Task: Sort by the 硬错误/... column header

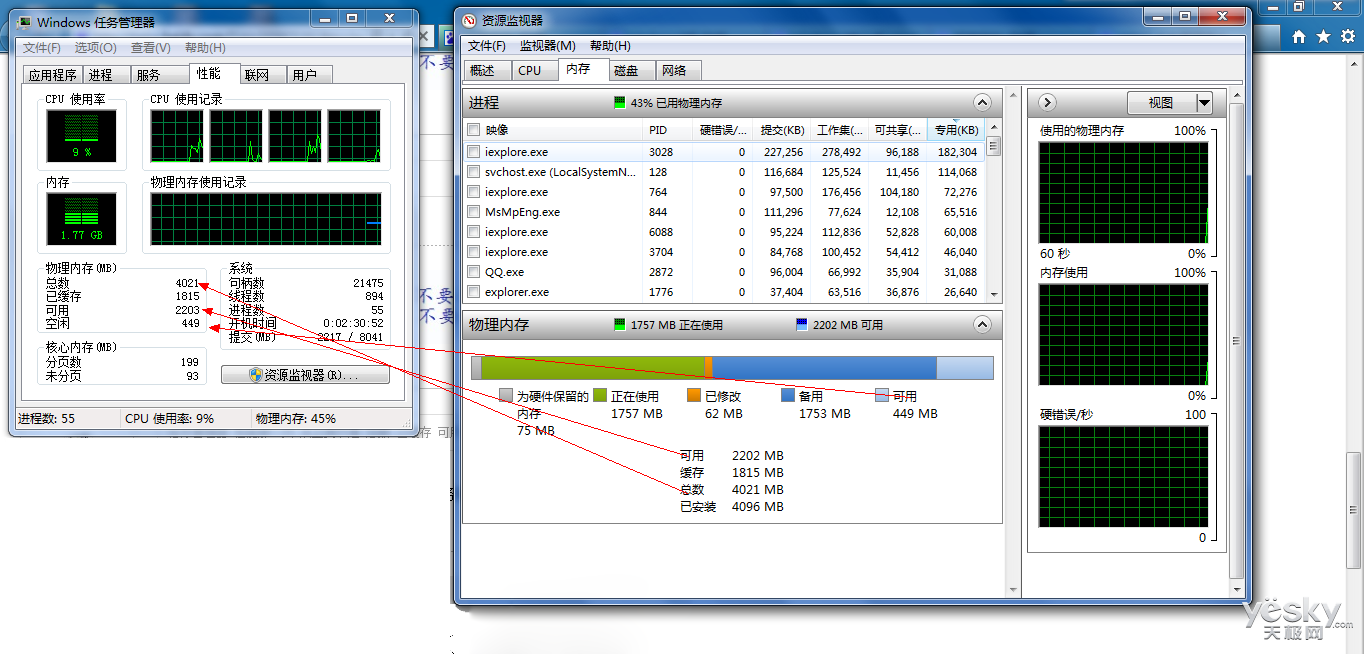Action: (x=722, y=130)
